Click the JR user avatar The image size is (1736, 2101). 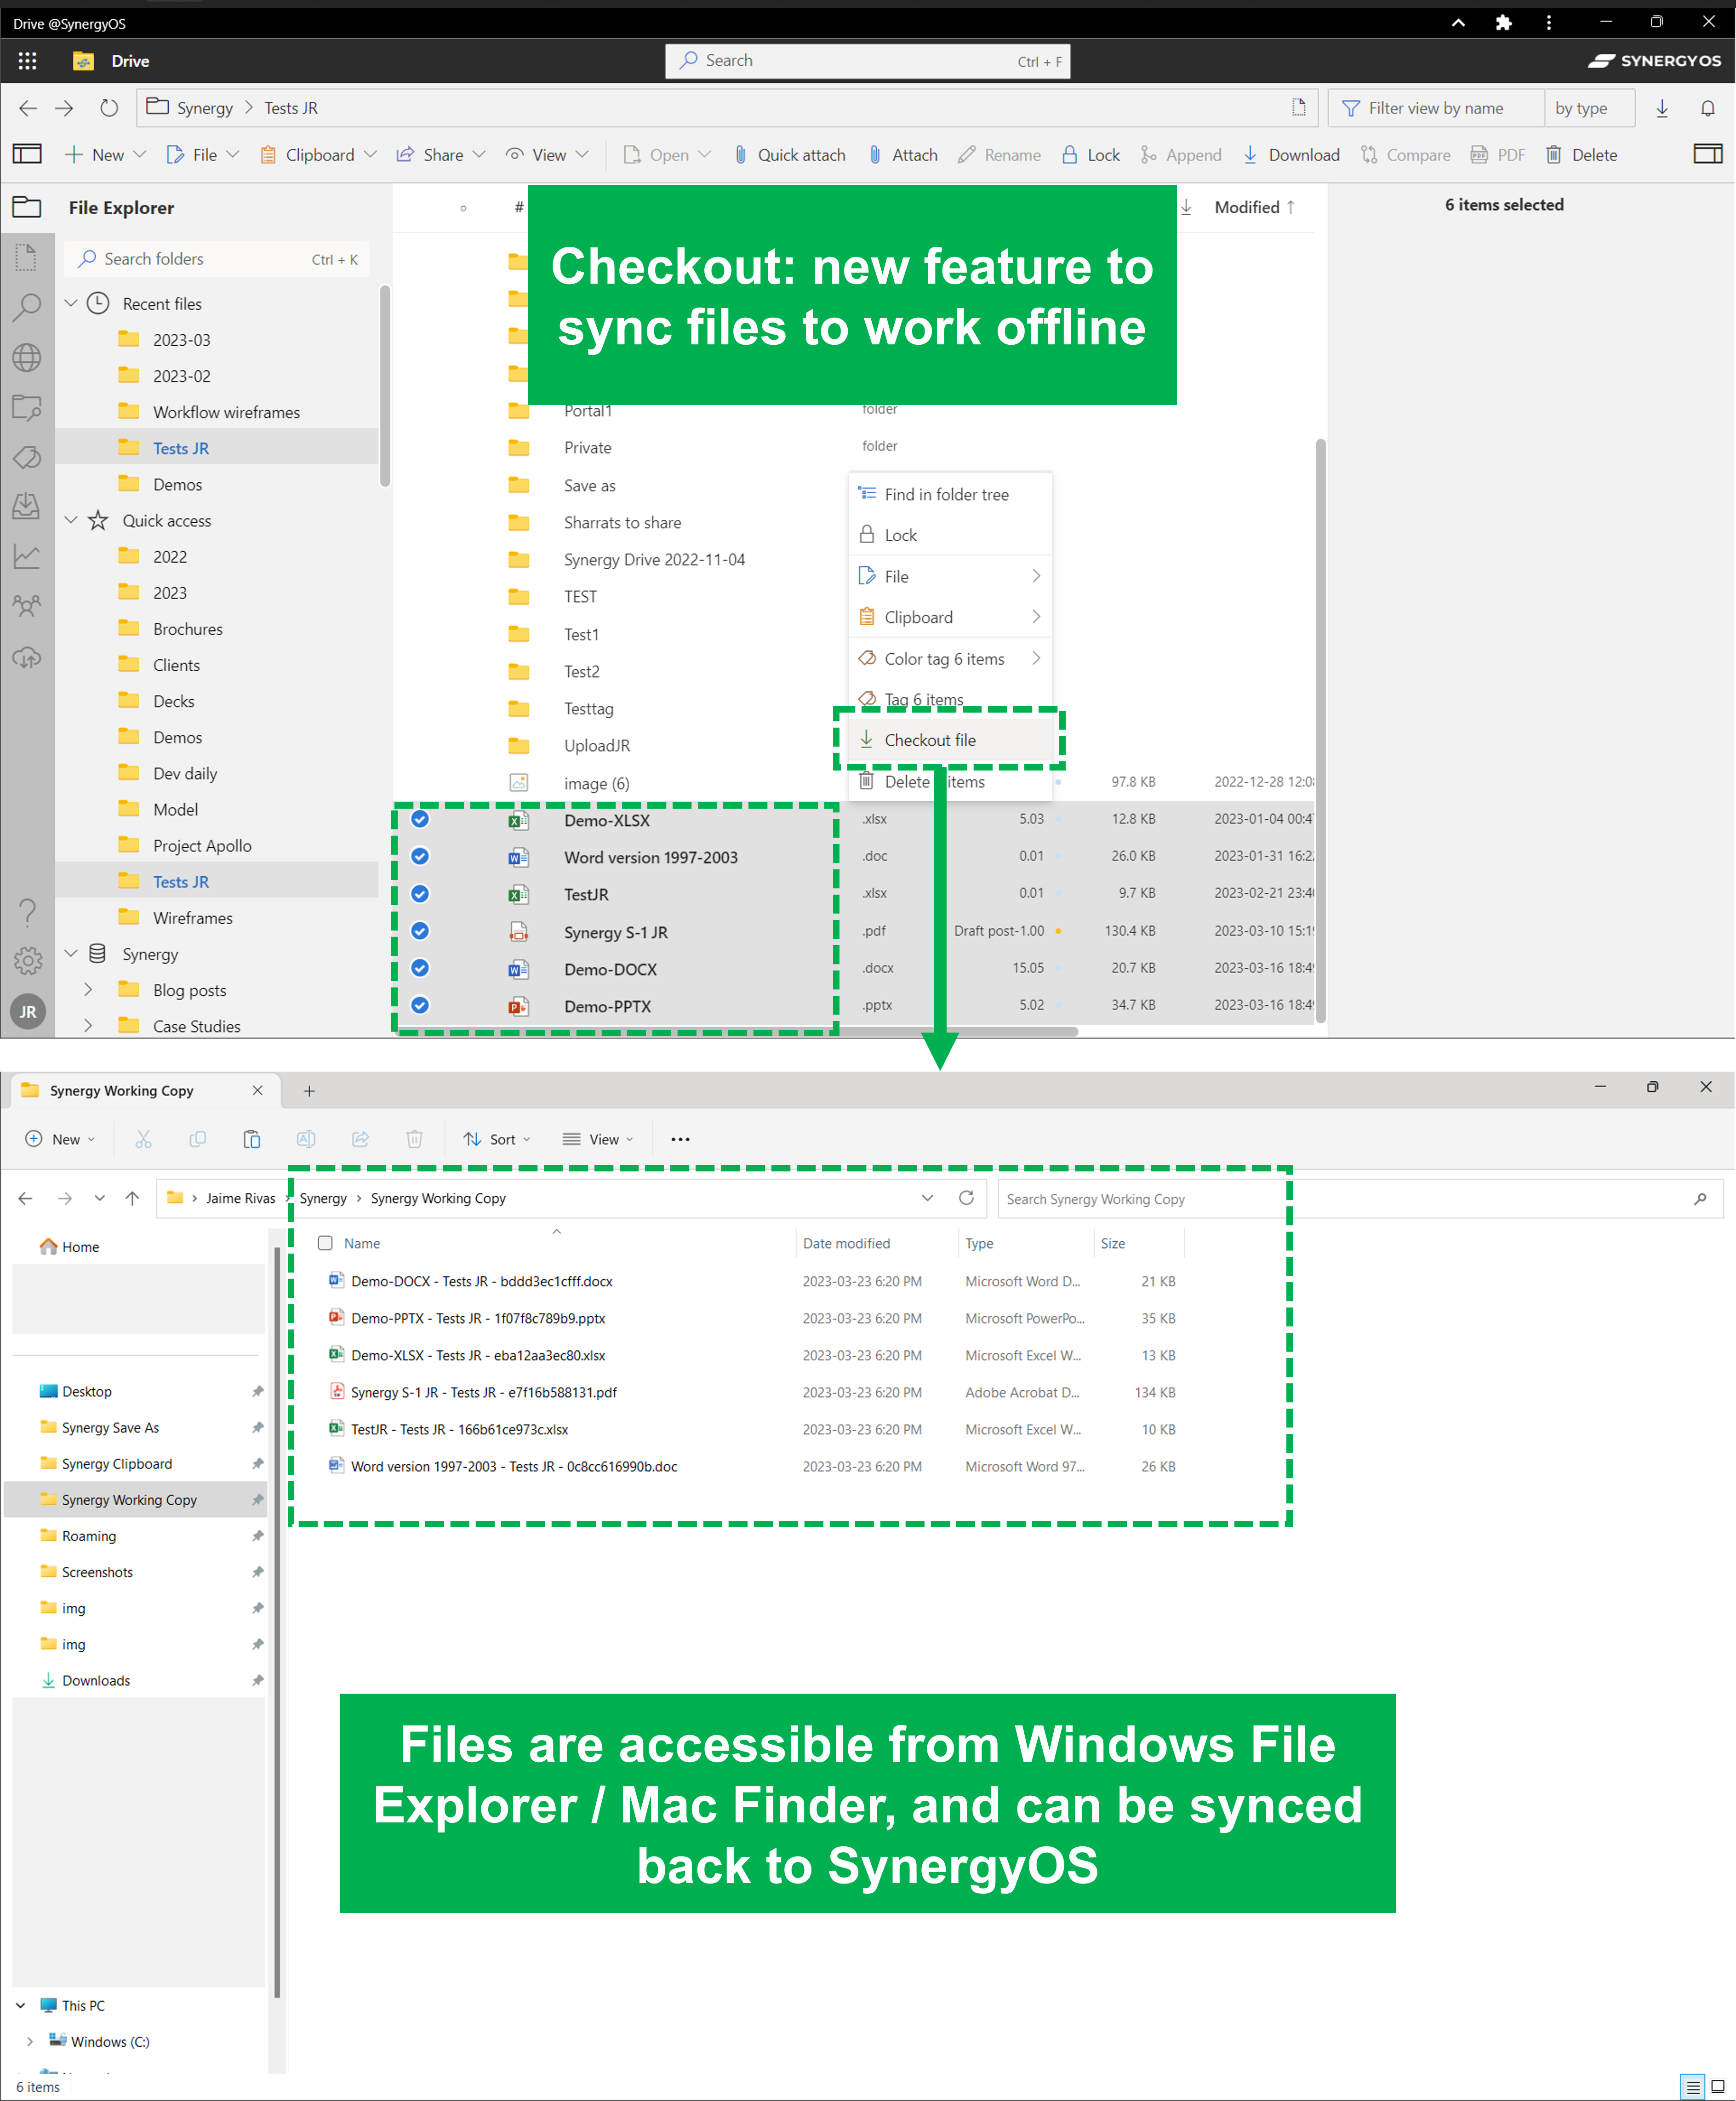coord(27,1012)
